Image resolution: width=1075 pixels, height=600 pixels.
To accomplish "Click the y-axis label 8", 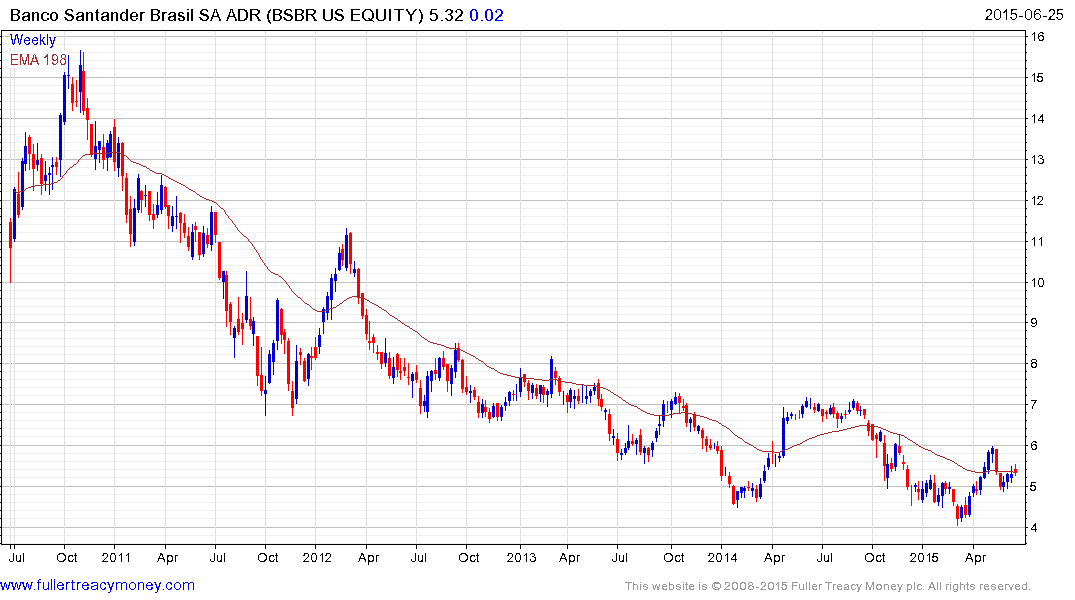I will pos(1035,363).
